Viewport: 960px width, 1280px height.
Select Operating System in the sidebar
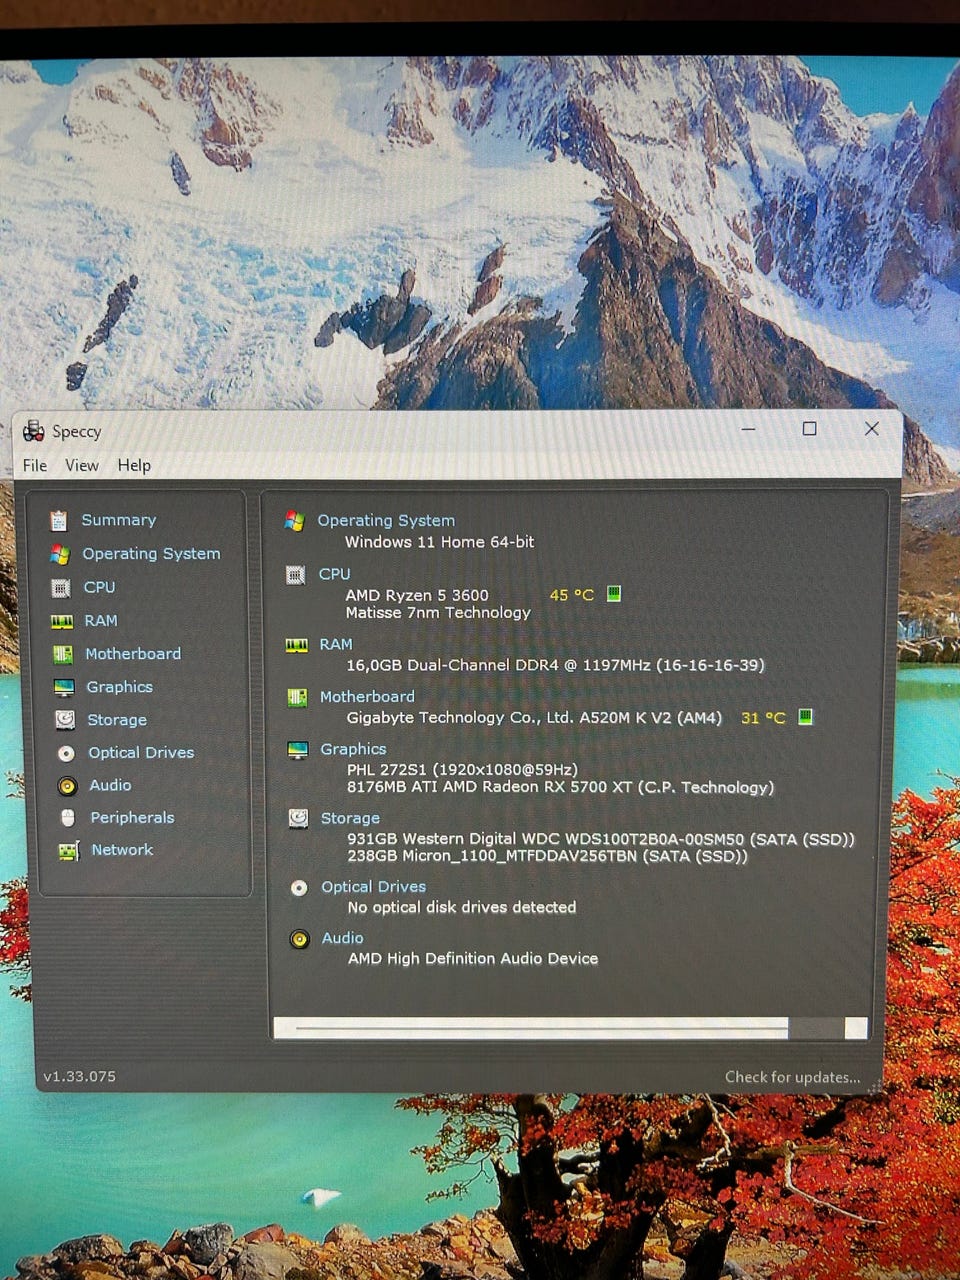pos(151,554)
